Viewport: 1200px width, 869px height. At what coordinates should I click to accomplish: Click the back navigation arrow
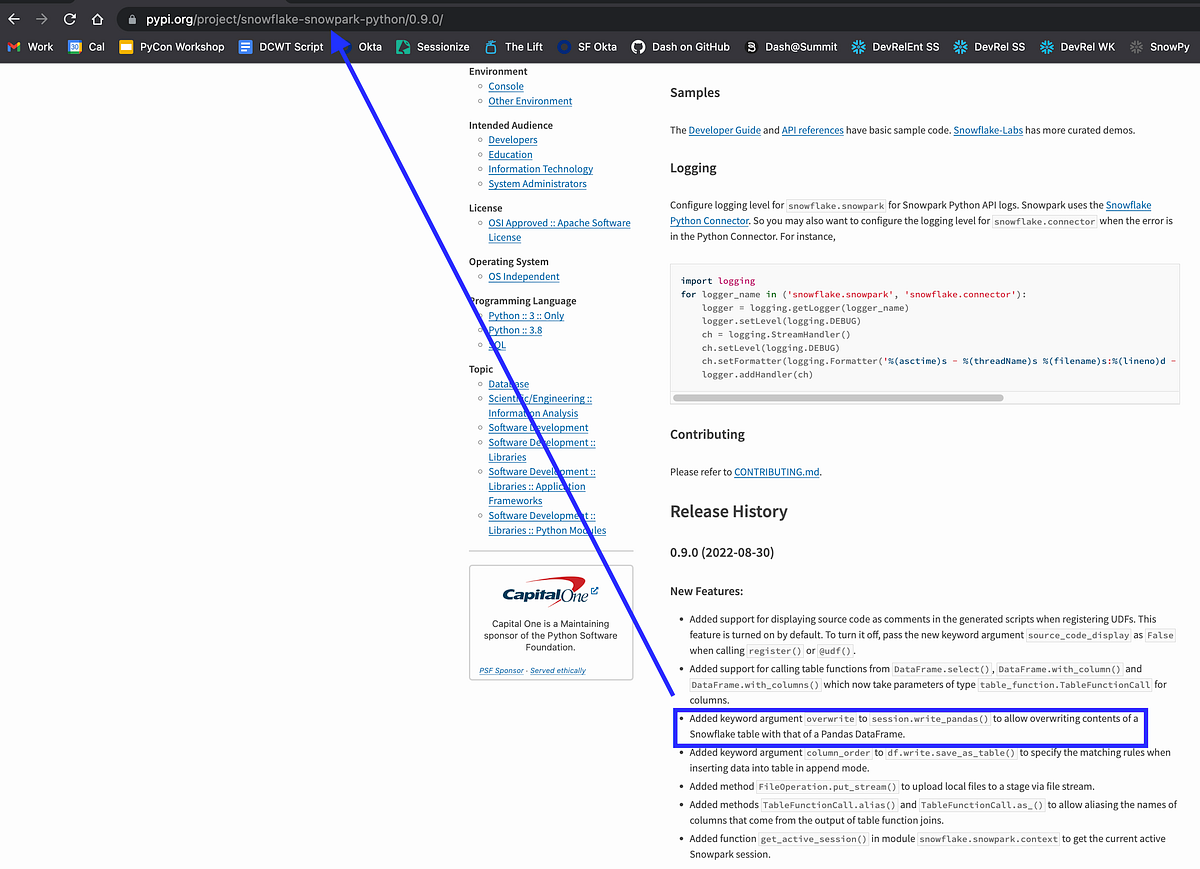[x=14, y=18]
